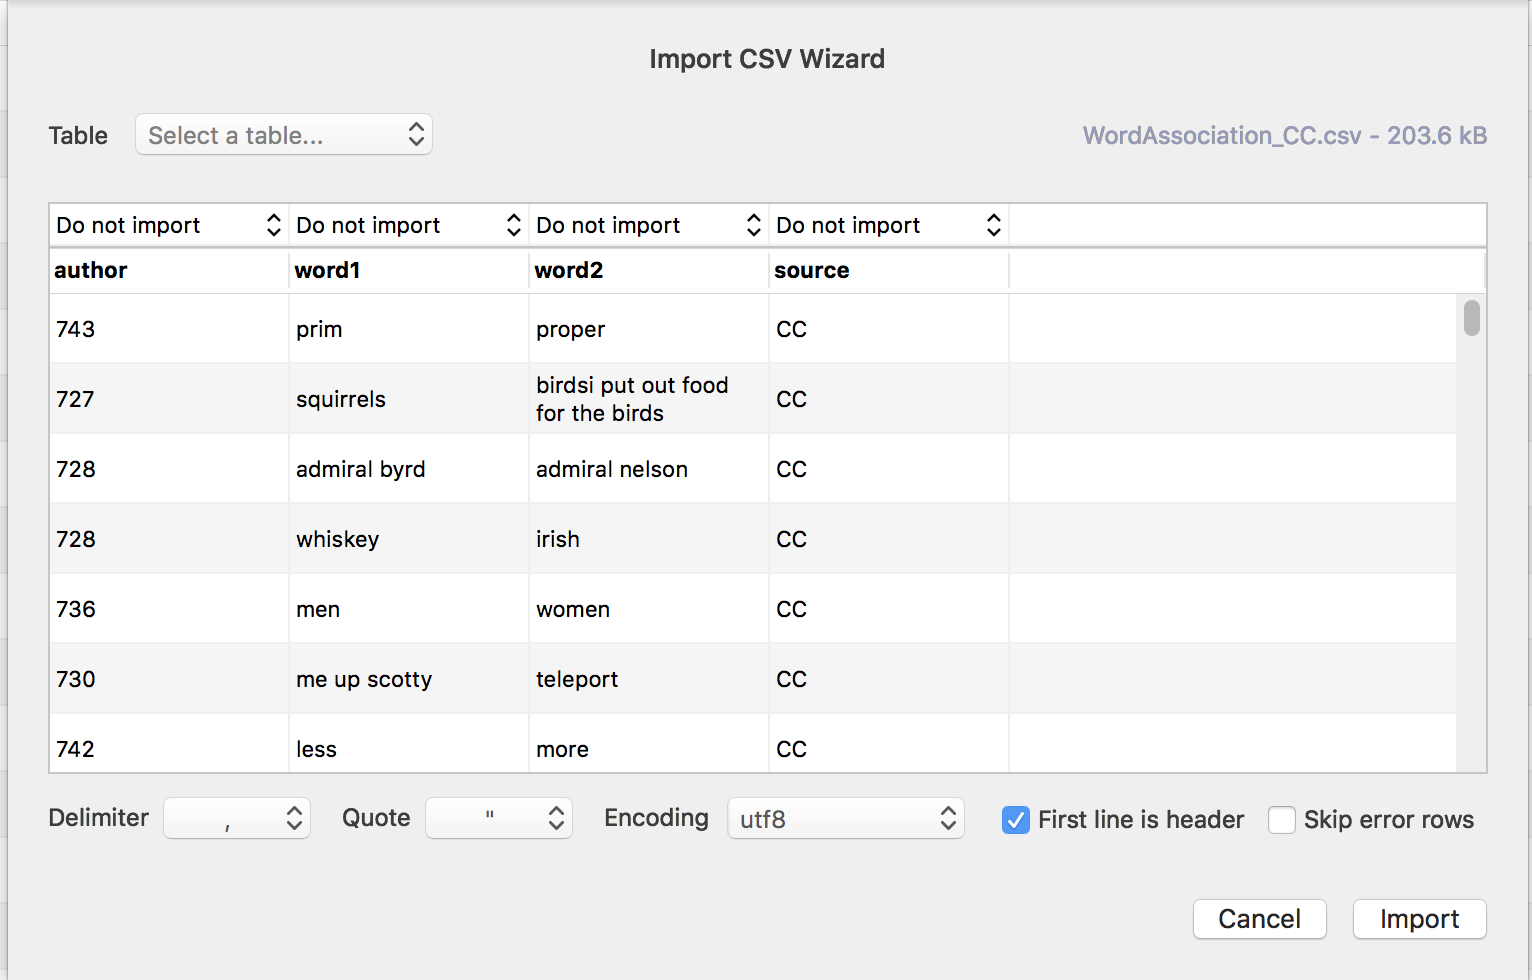
Task: Uncheck First line is header
Action: click(x=1015, y=819)
